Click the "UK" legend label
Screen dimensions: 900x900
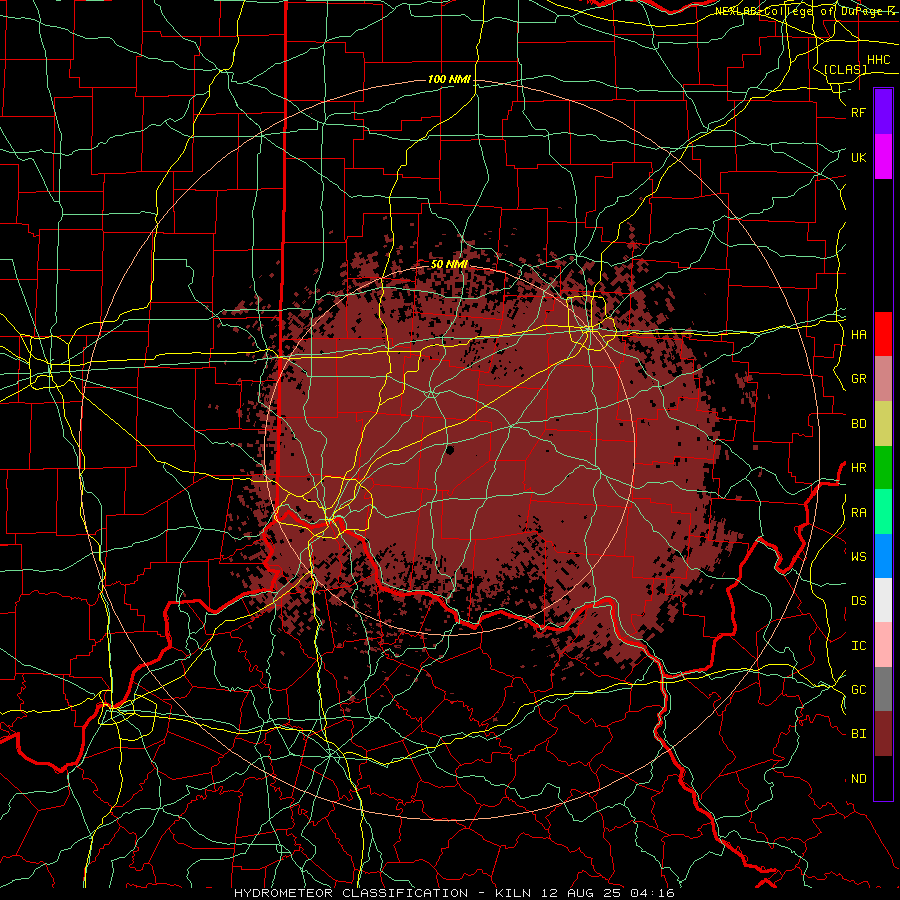[x=858, y=158]
